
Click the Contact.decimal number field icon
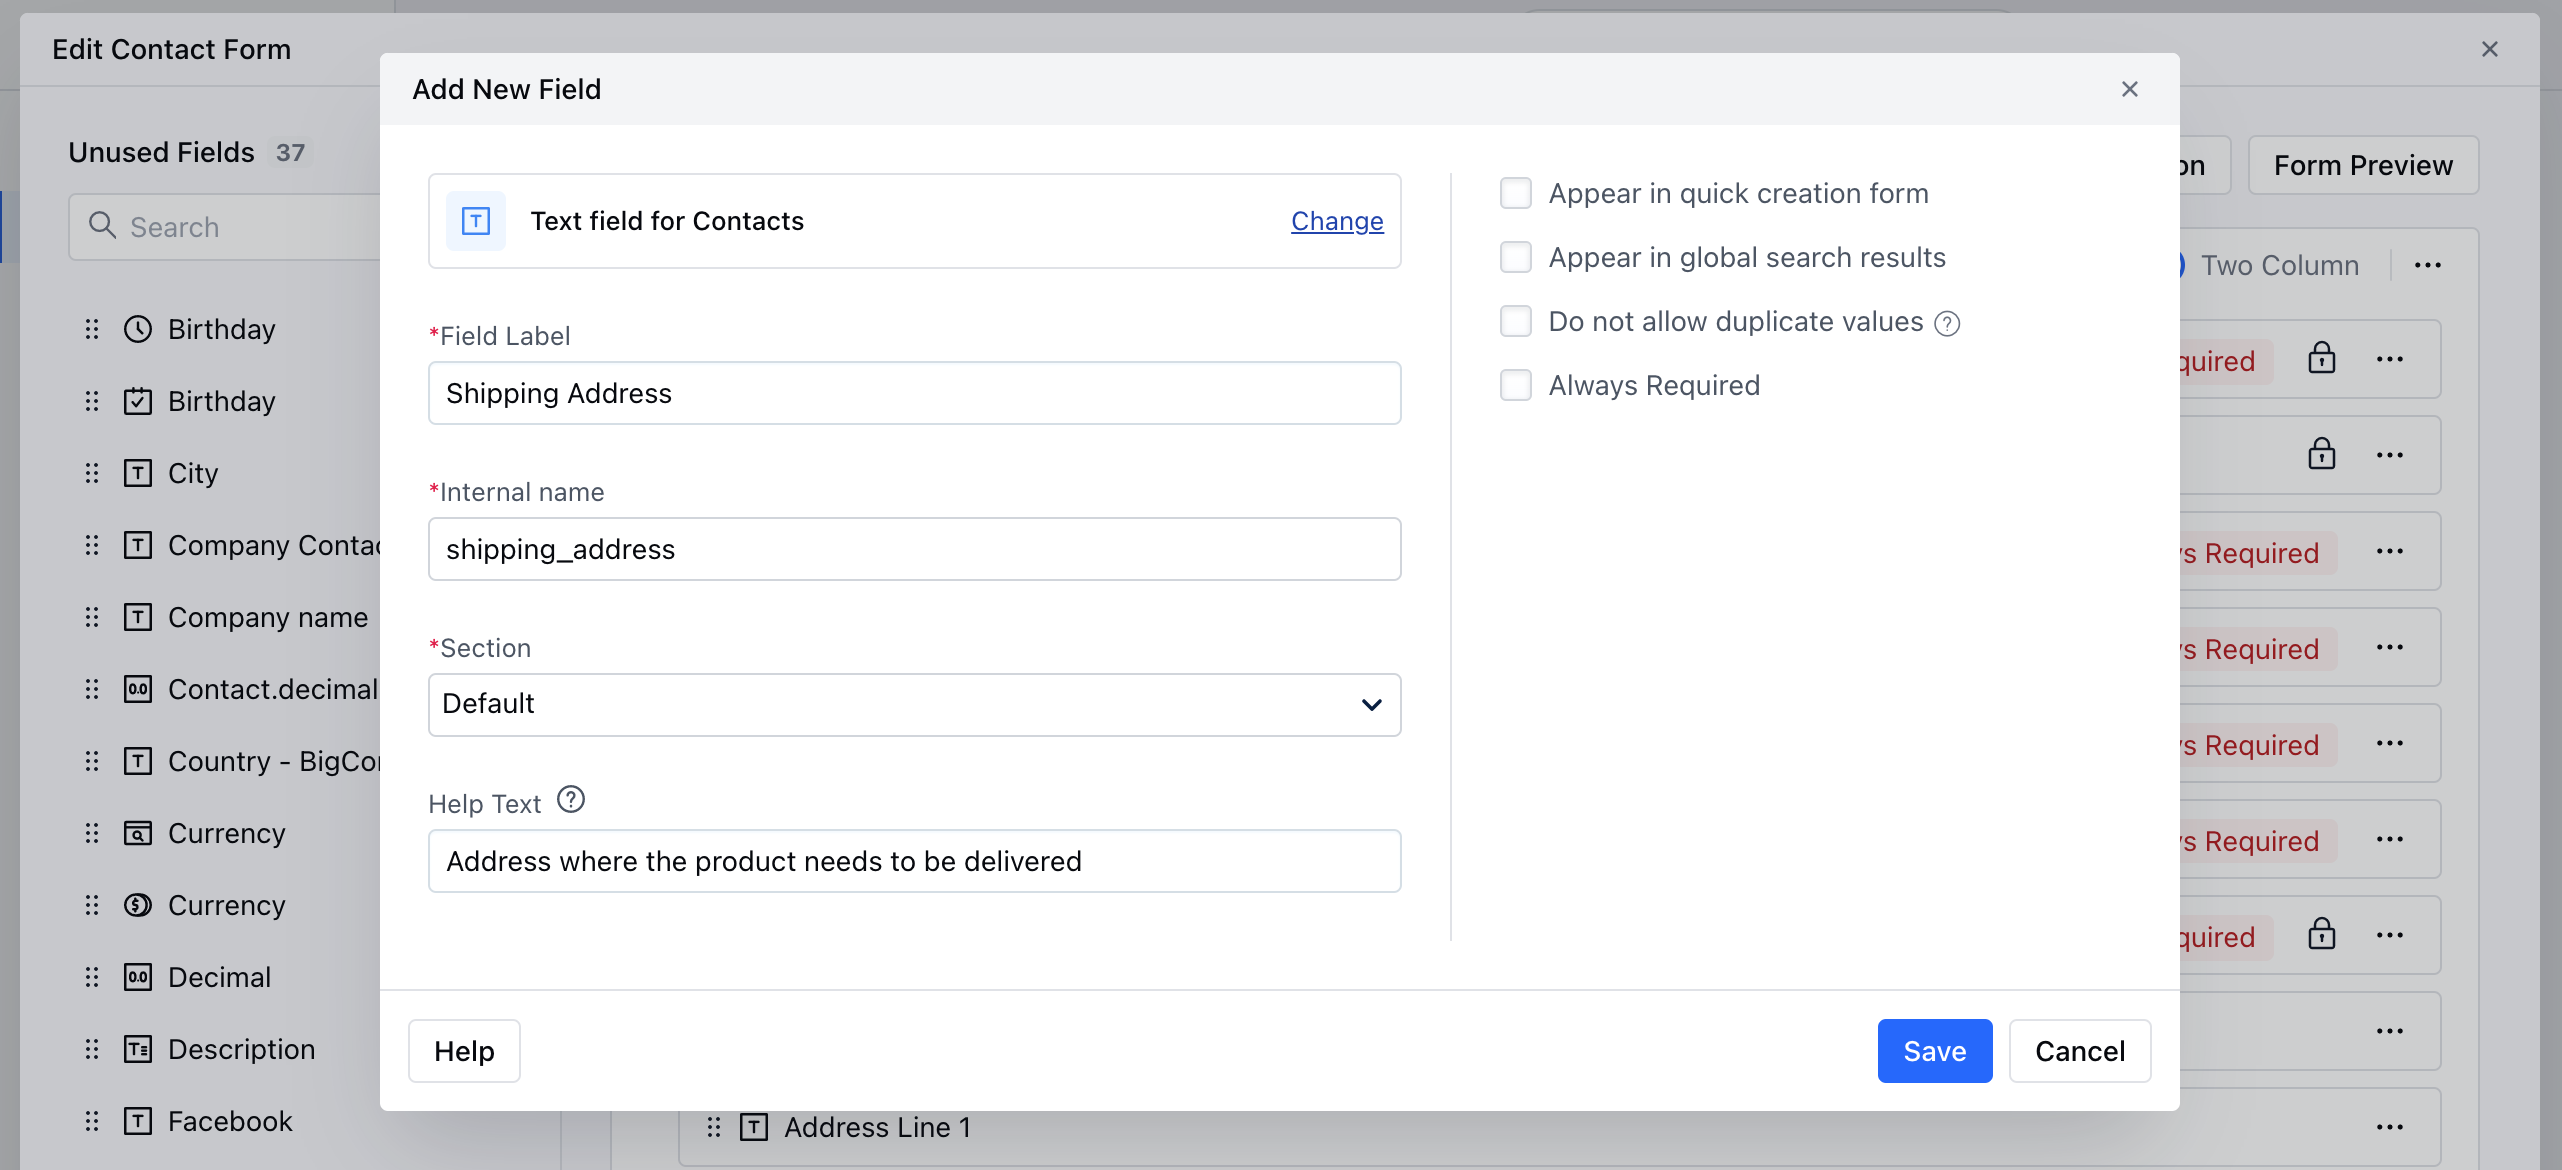(137, 689)
